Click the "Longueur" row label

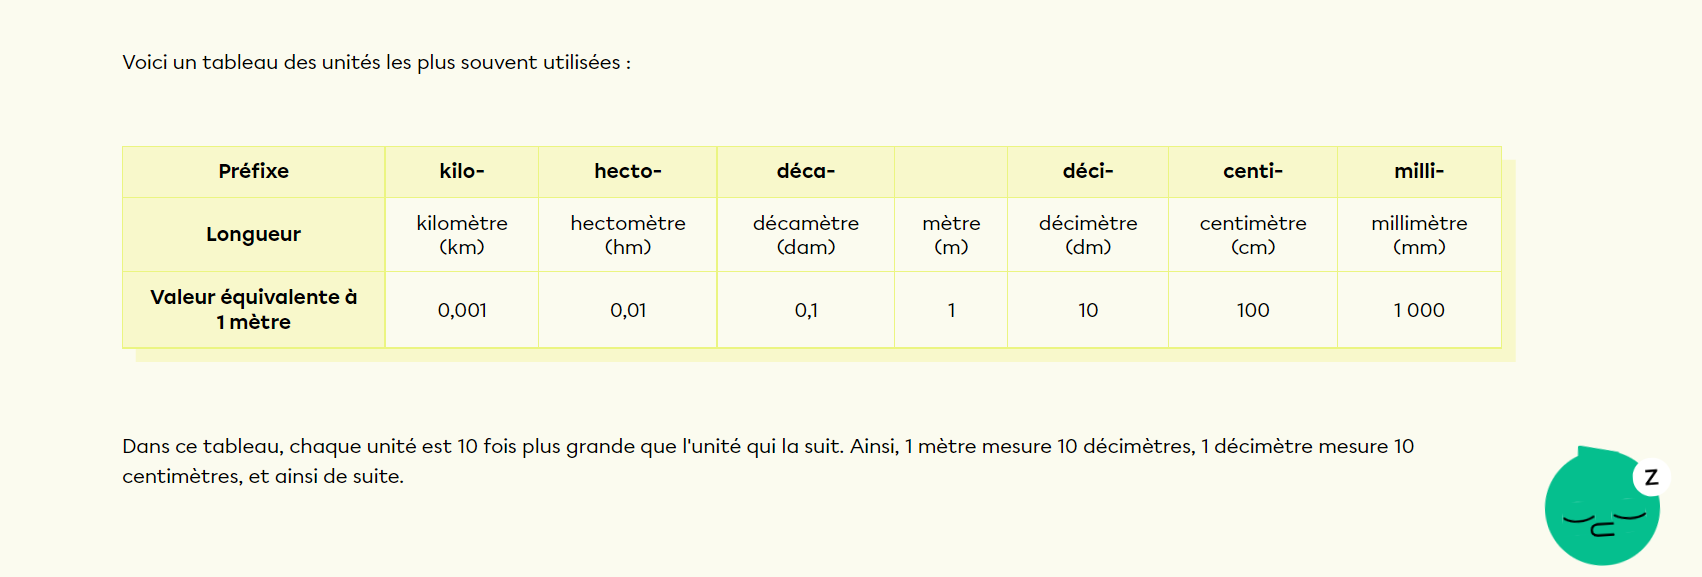click(x=253, y=234)
